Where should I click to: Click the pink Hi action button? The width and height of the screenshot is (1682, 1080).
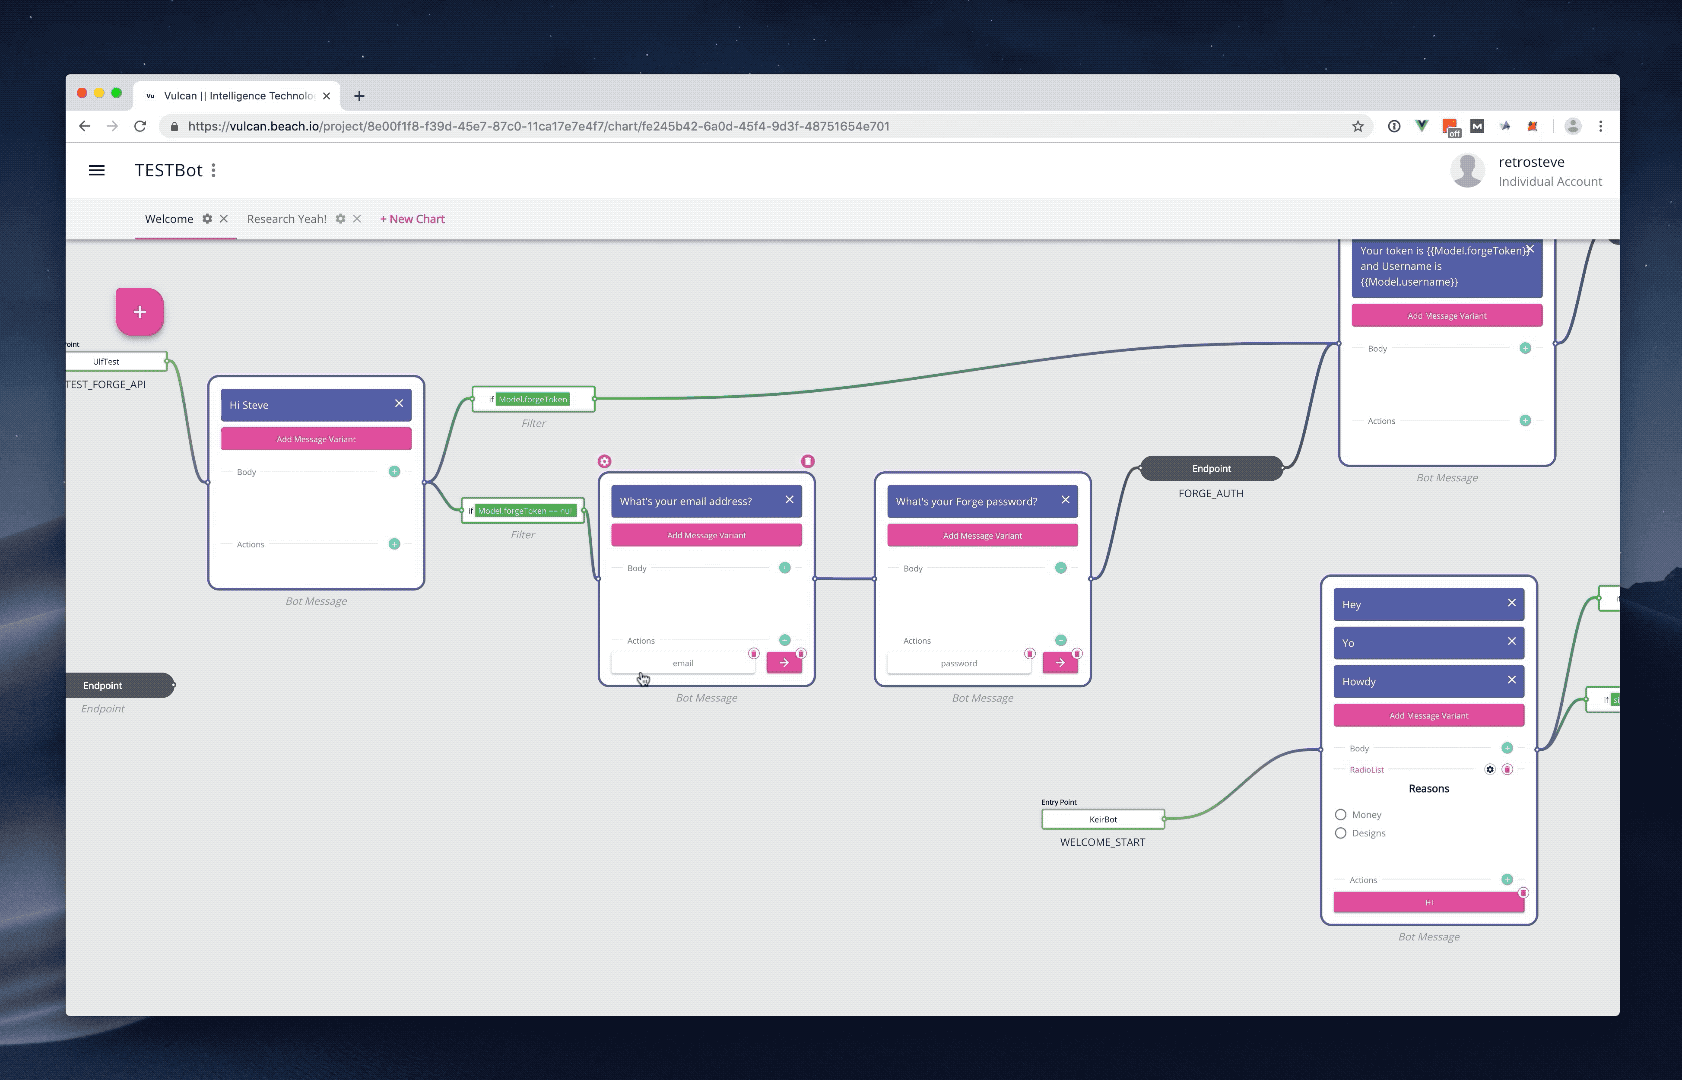[x=1428, y=902]
